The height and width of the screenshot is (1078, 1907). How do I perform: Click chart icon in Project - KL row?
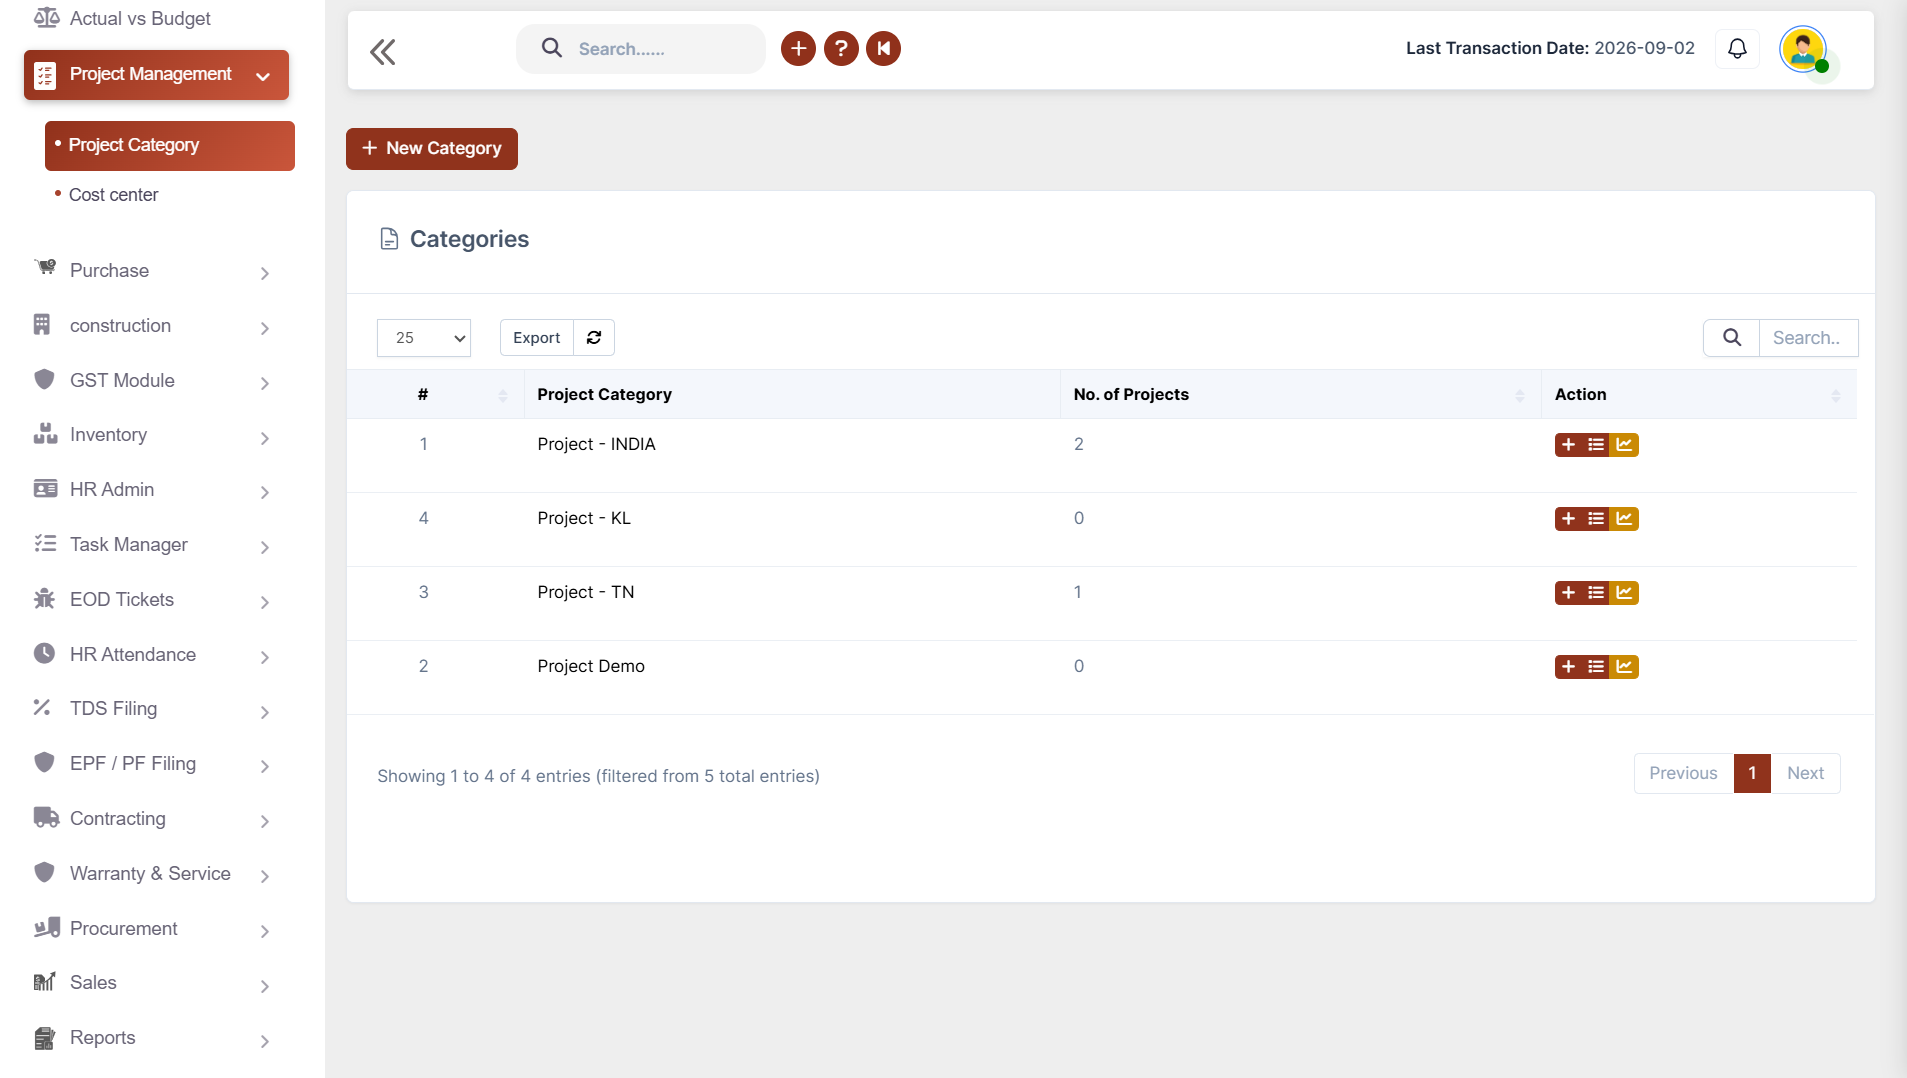point(1624,519)
